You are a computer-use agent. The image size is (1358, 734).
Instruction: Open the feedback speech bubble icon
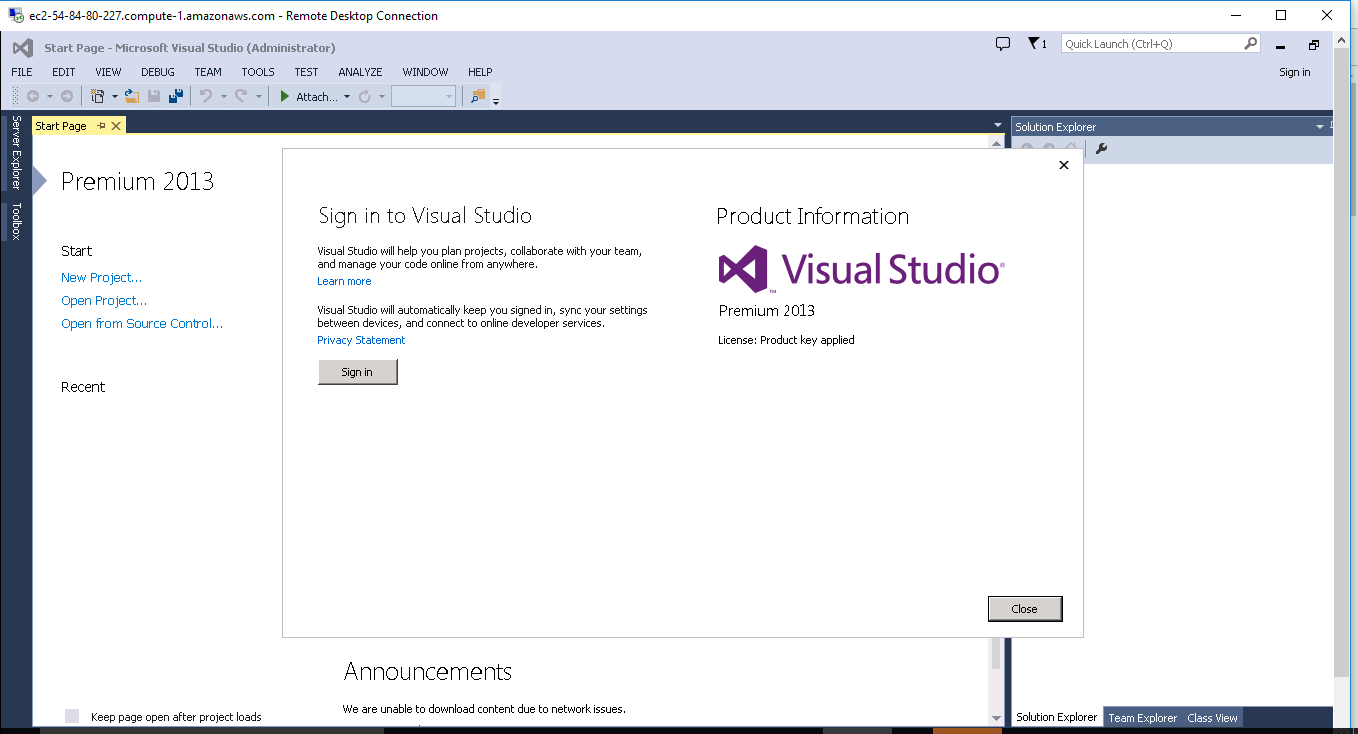[x=1003, y=44]
